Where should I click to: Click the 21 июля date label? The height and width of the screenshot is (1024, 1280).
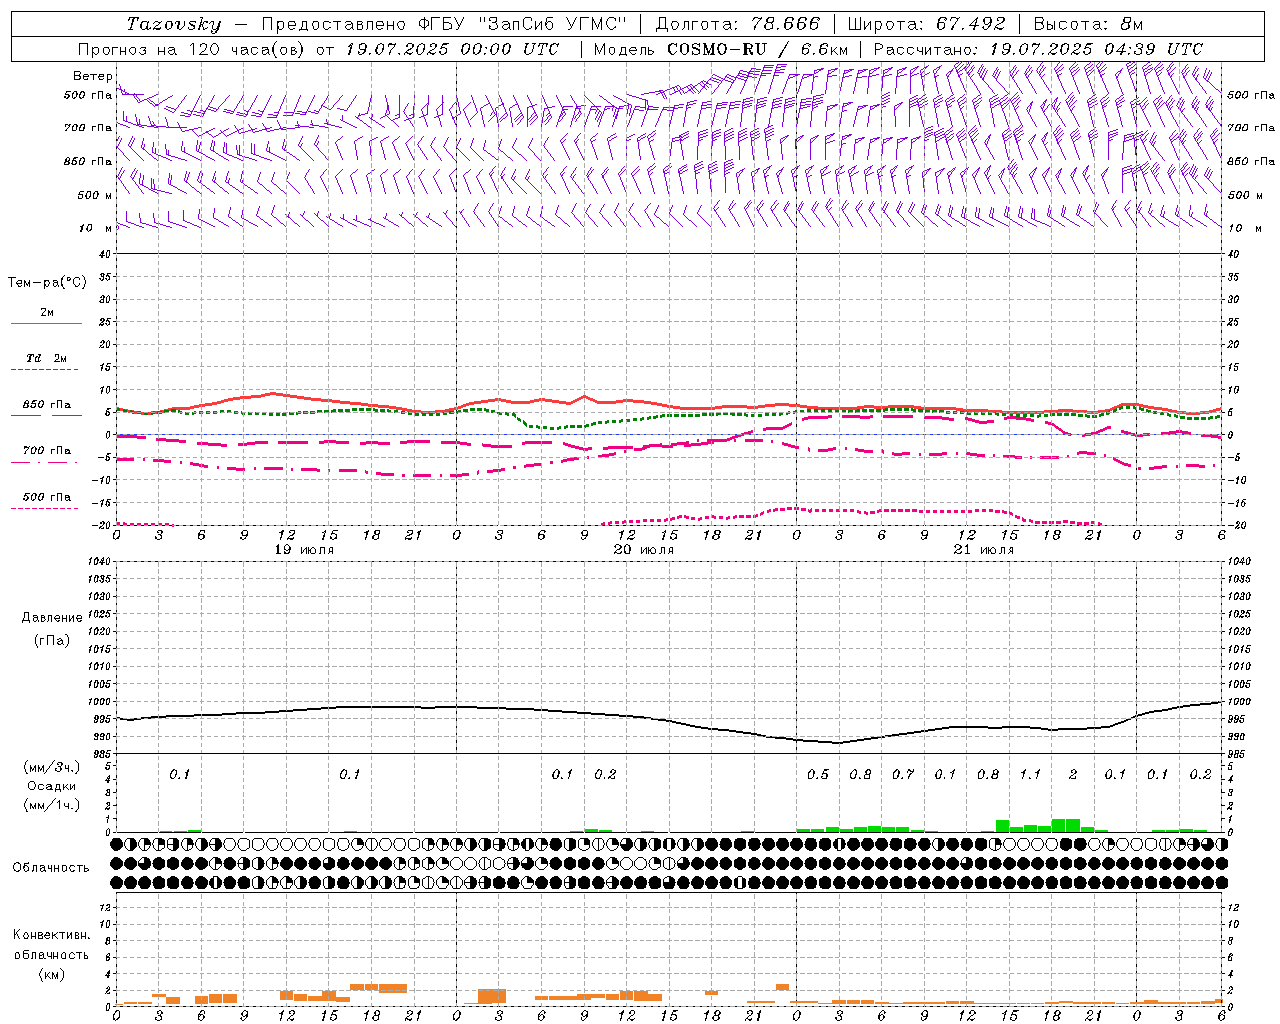[x=984, y=550]
